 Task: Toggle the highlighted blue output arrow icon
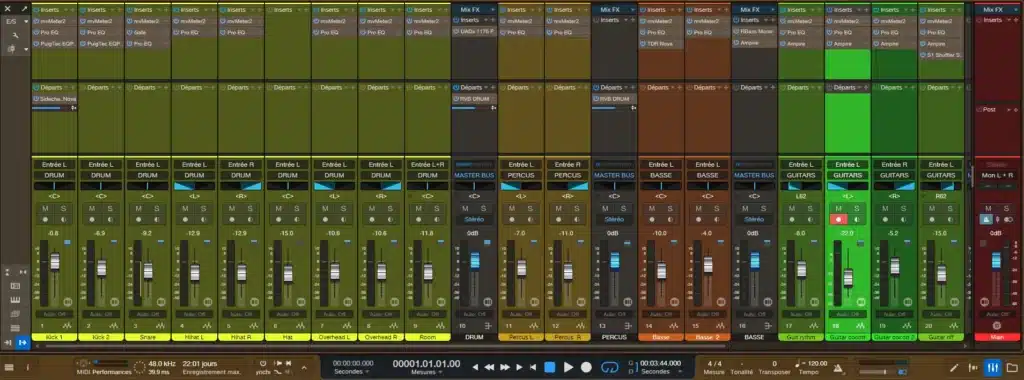point(23,342)
